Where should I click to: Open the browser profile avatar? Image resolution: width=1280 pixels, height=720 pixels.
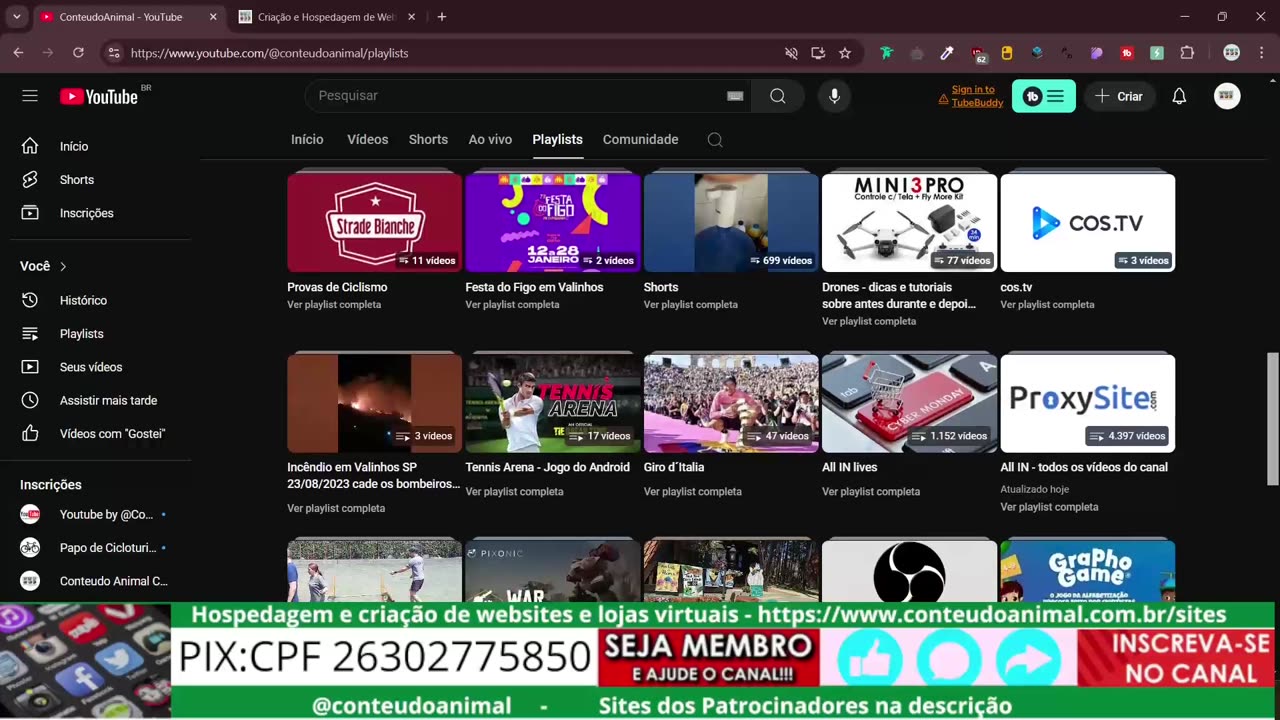[1232, 53]
